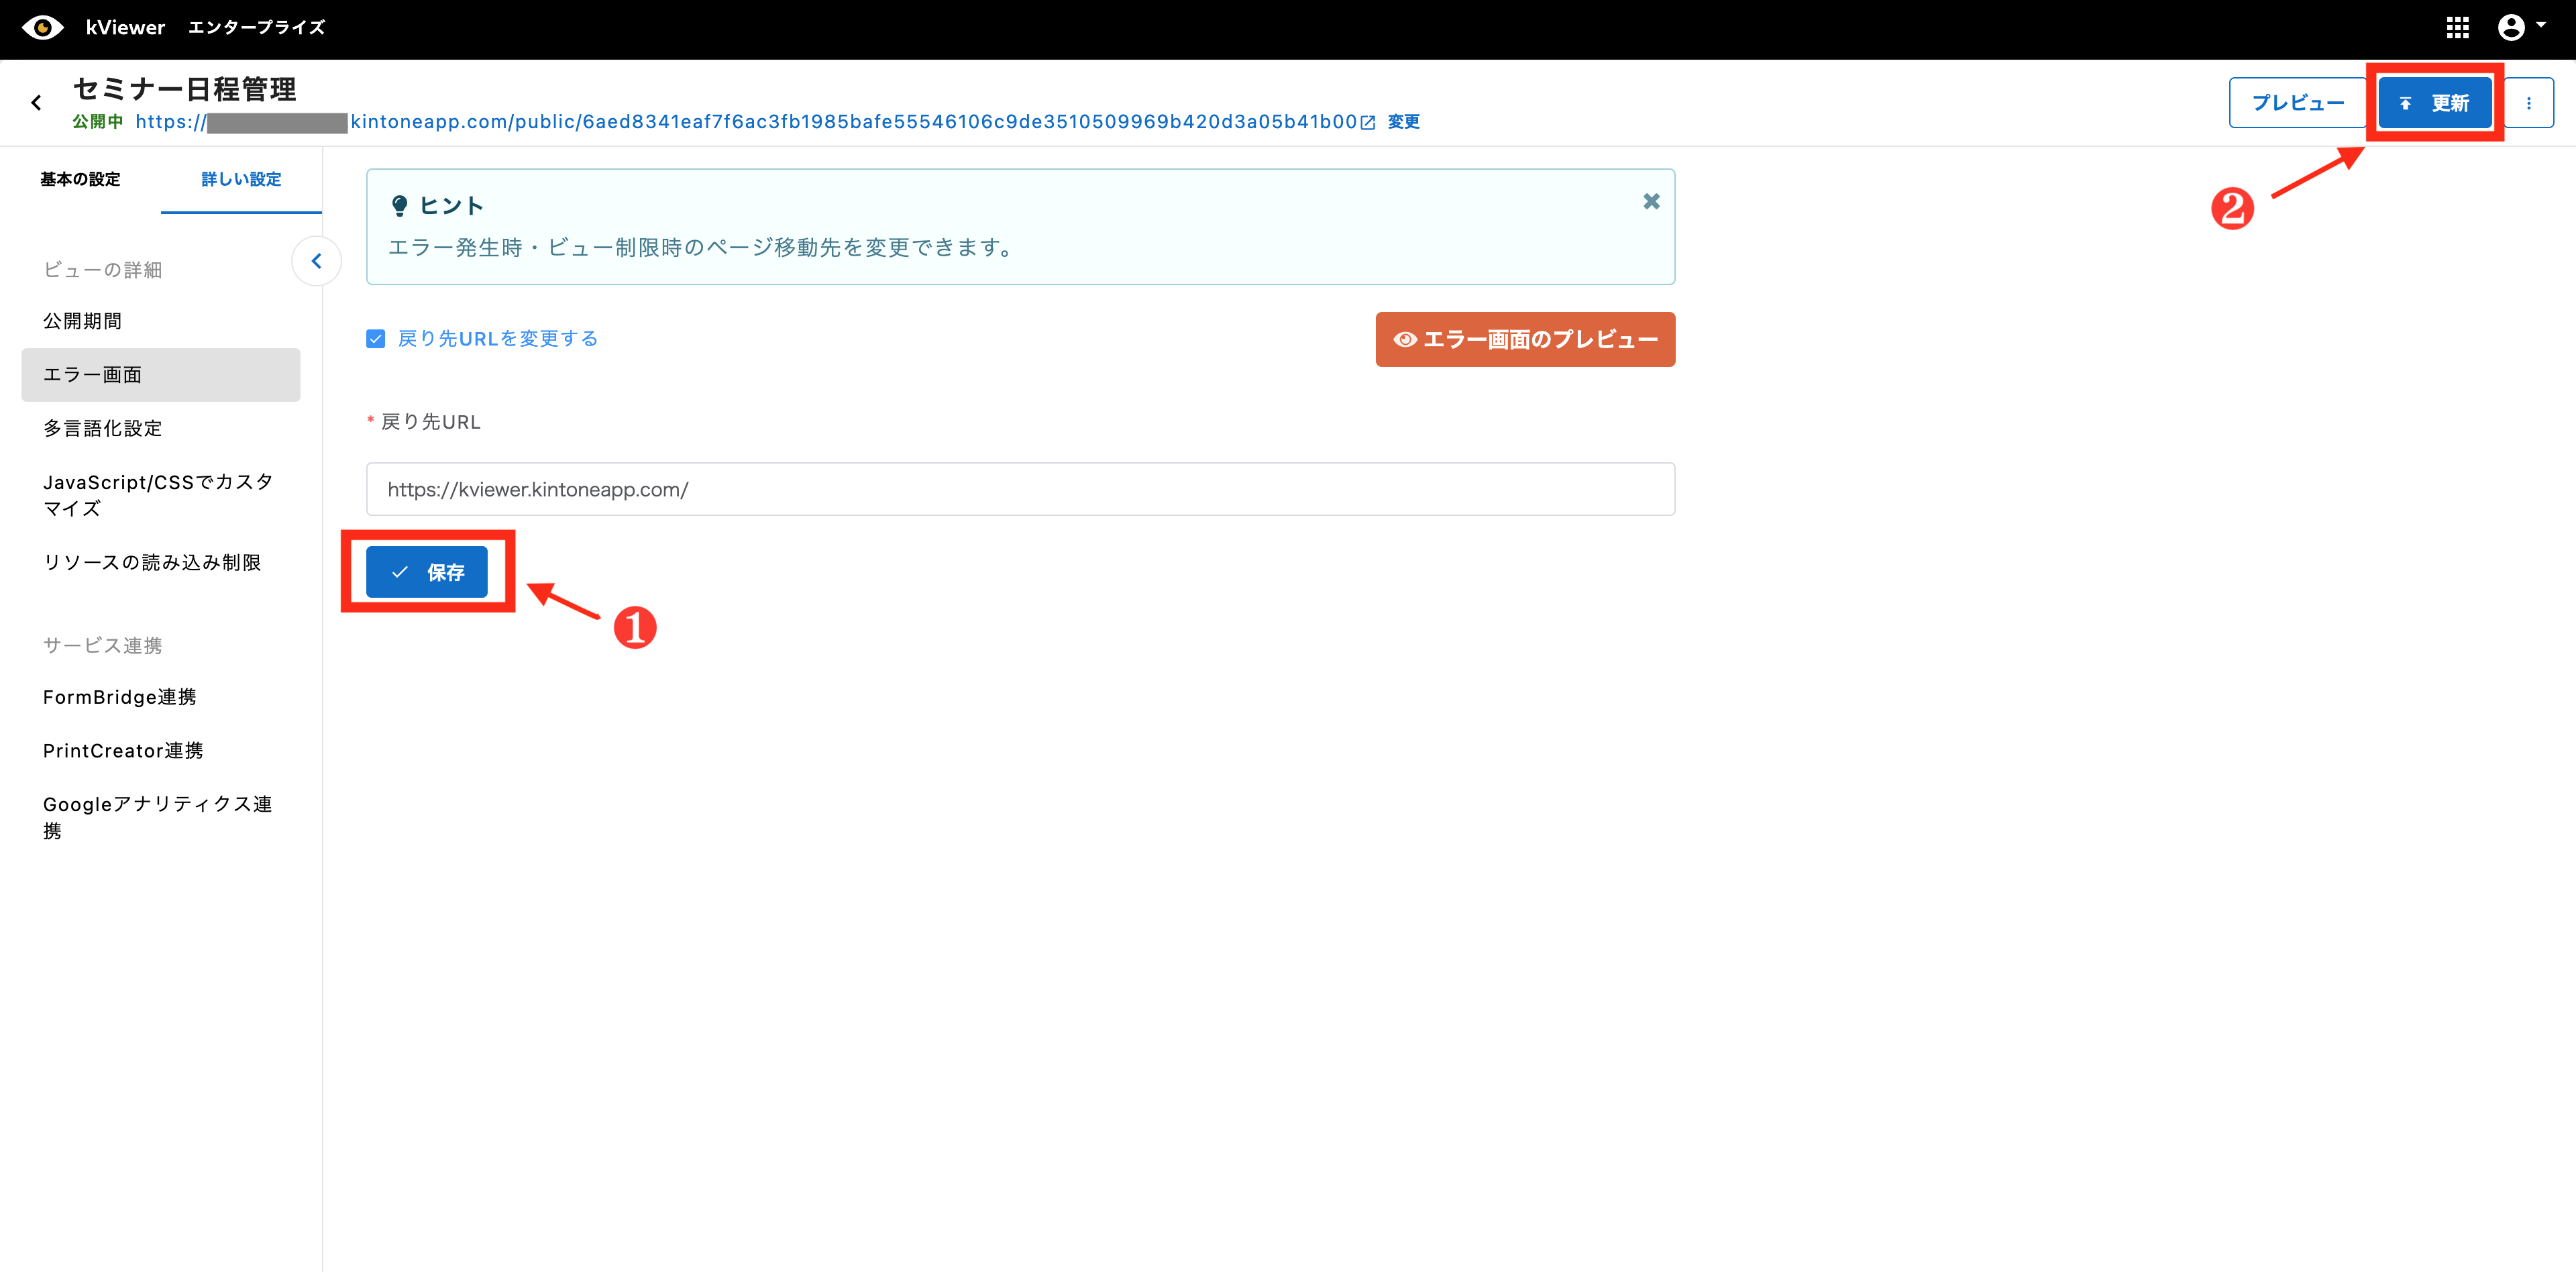Select the 詳しい設定 tab
The height and width of the screenshot is (1272, 2576).
(x=241, y=180)
